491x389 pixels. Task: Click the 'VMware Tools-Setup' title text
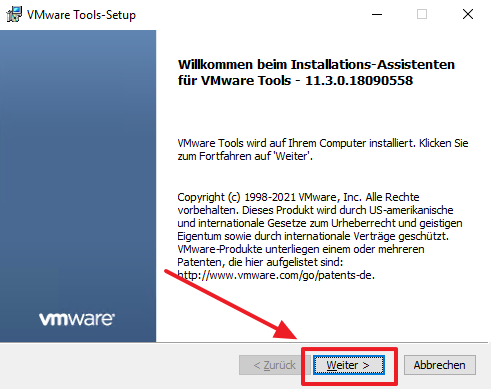[x=81, y=15]
